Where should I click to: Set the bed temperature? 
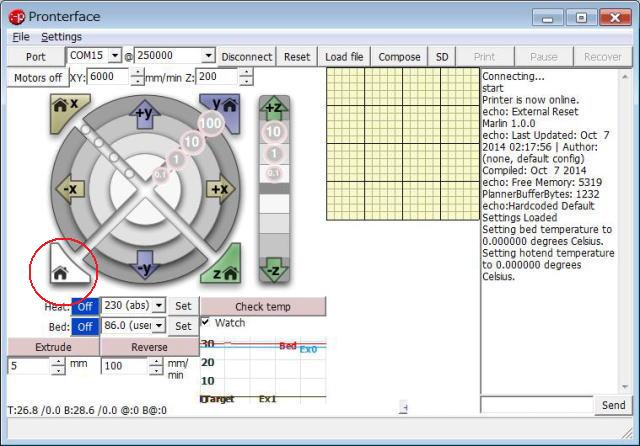[183, 326]
